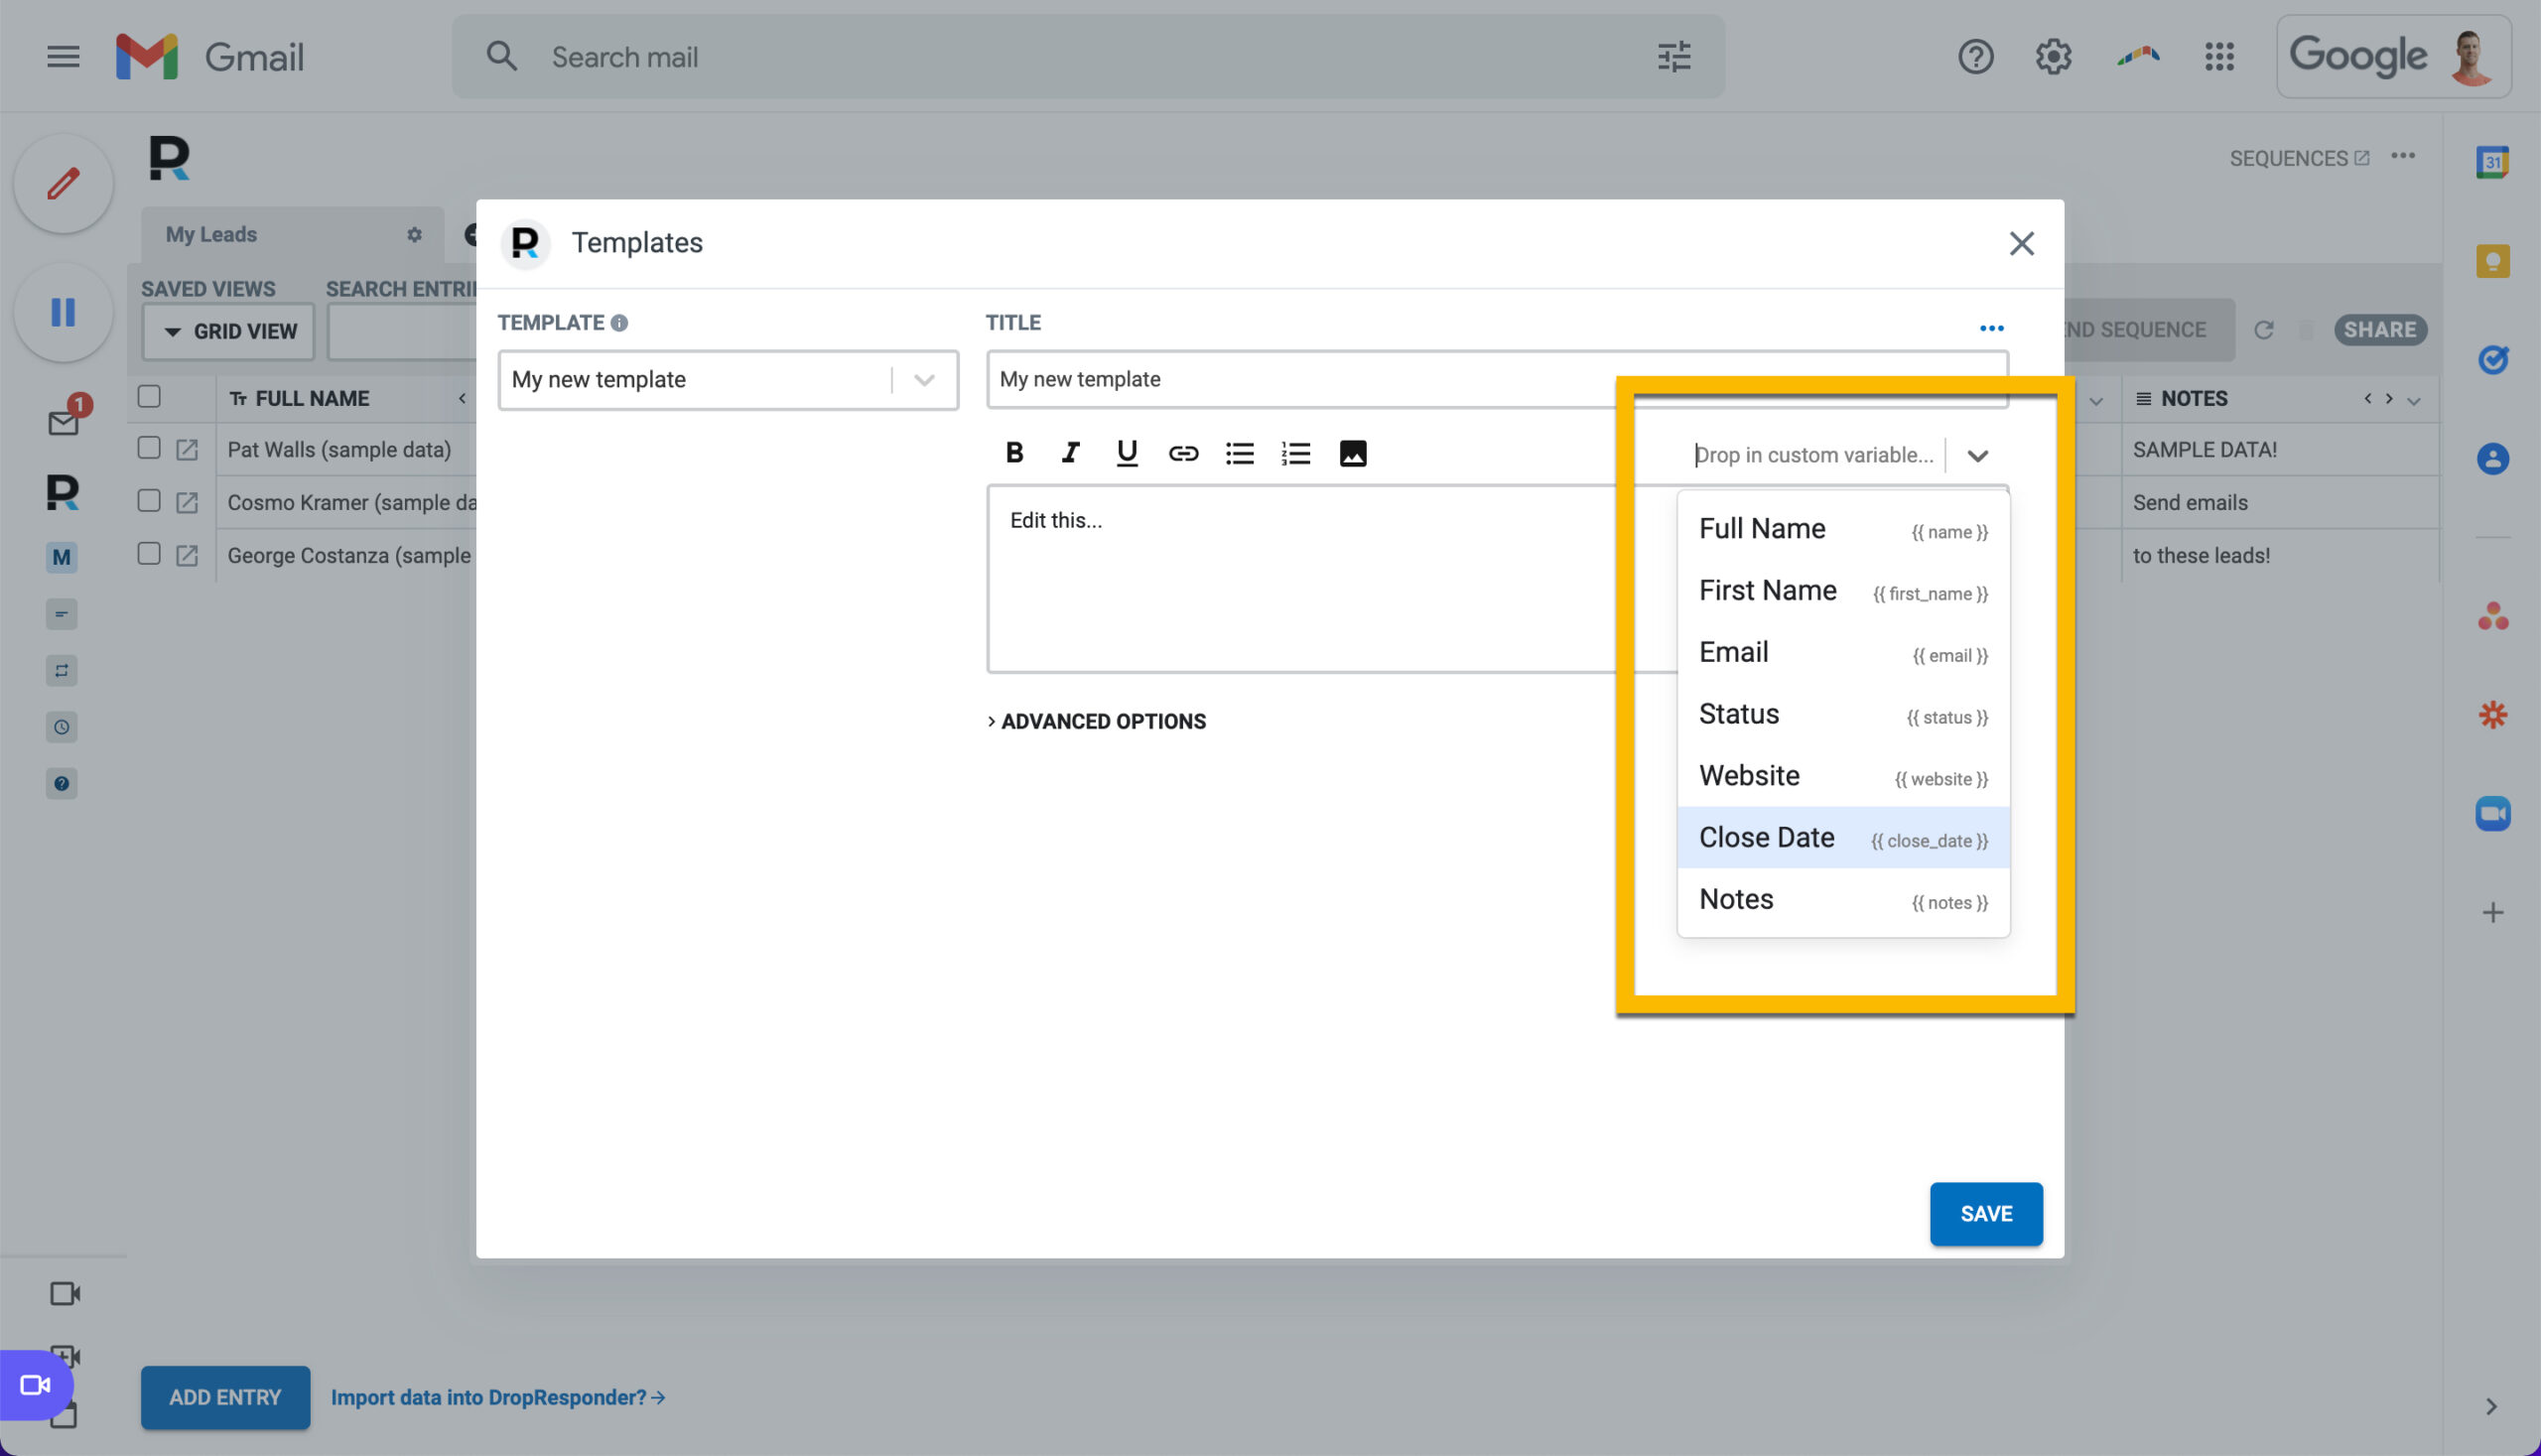Open Google account profile avatar
2541x1456 pixels.
click(x=2471, y=56)
